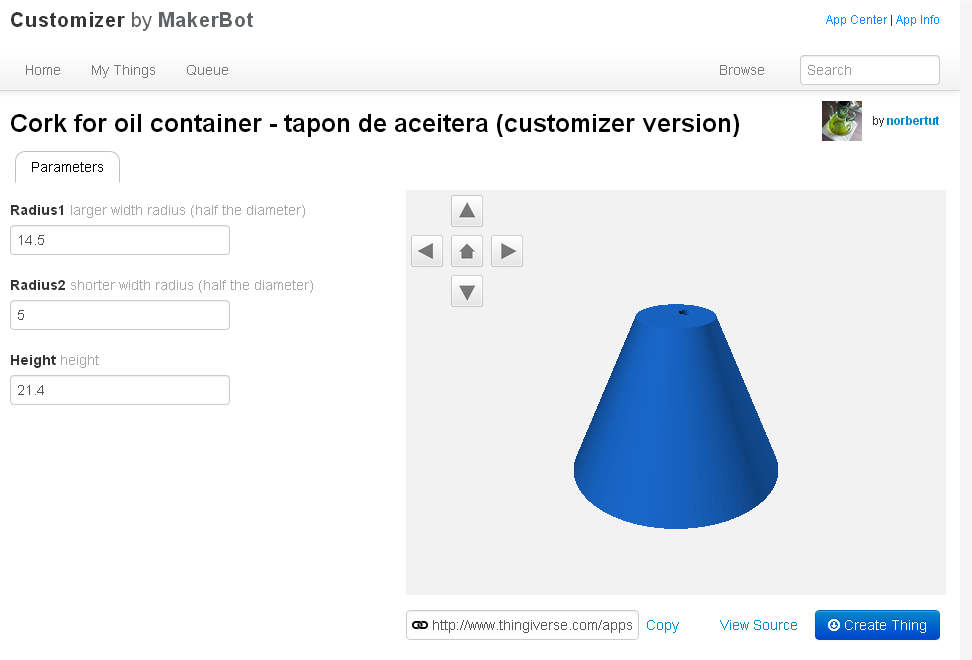972x660 pixels.
Task: Click the author avatar thumbnail
Action: 841,121
